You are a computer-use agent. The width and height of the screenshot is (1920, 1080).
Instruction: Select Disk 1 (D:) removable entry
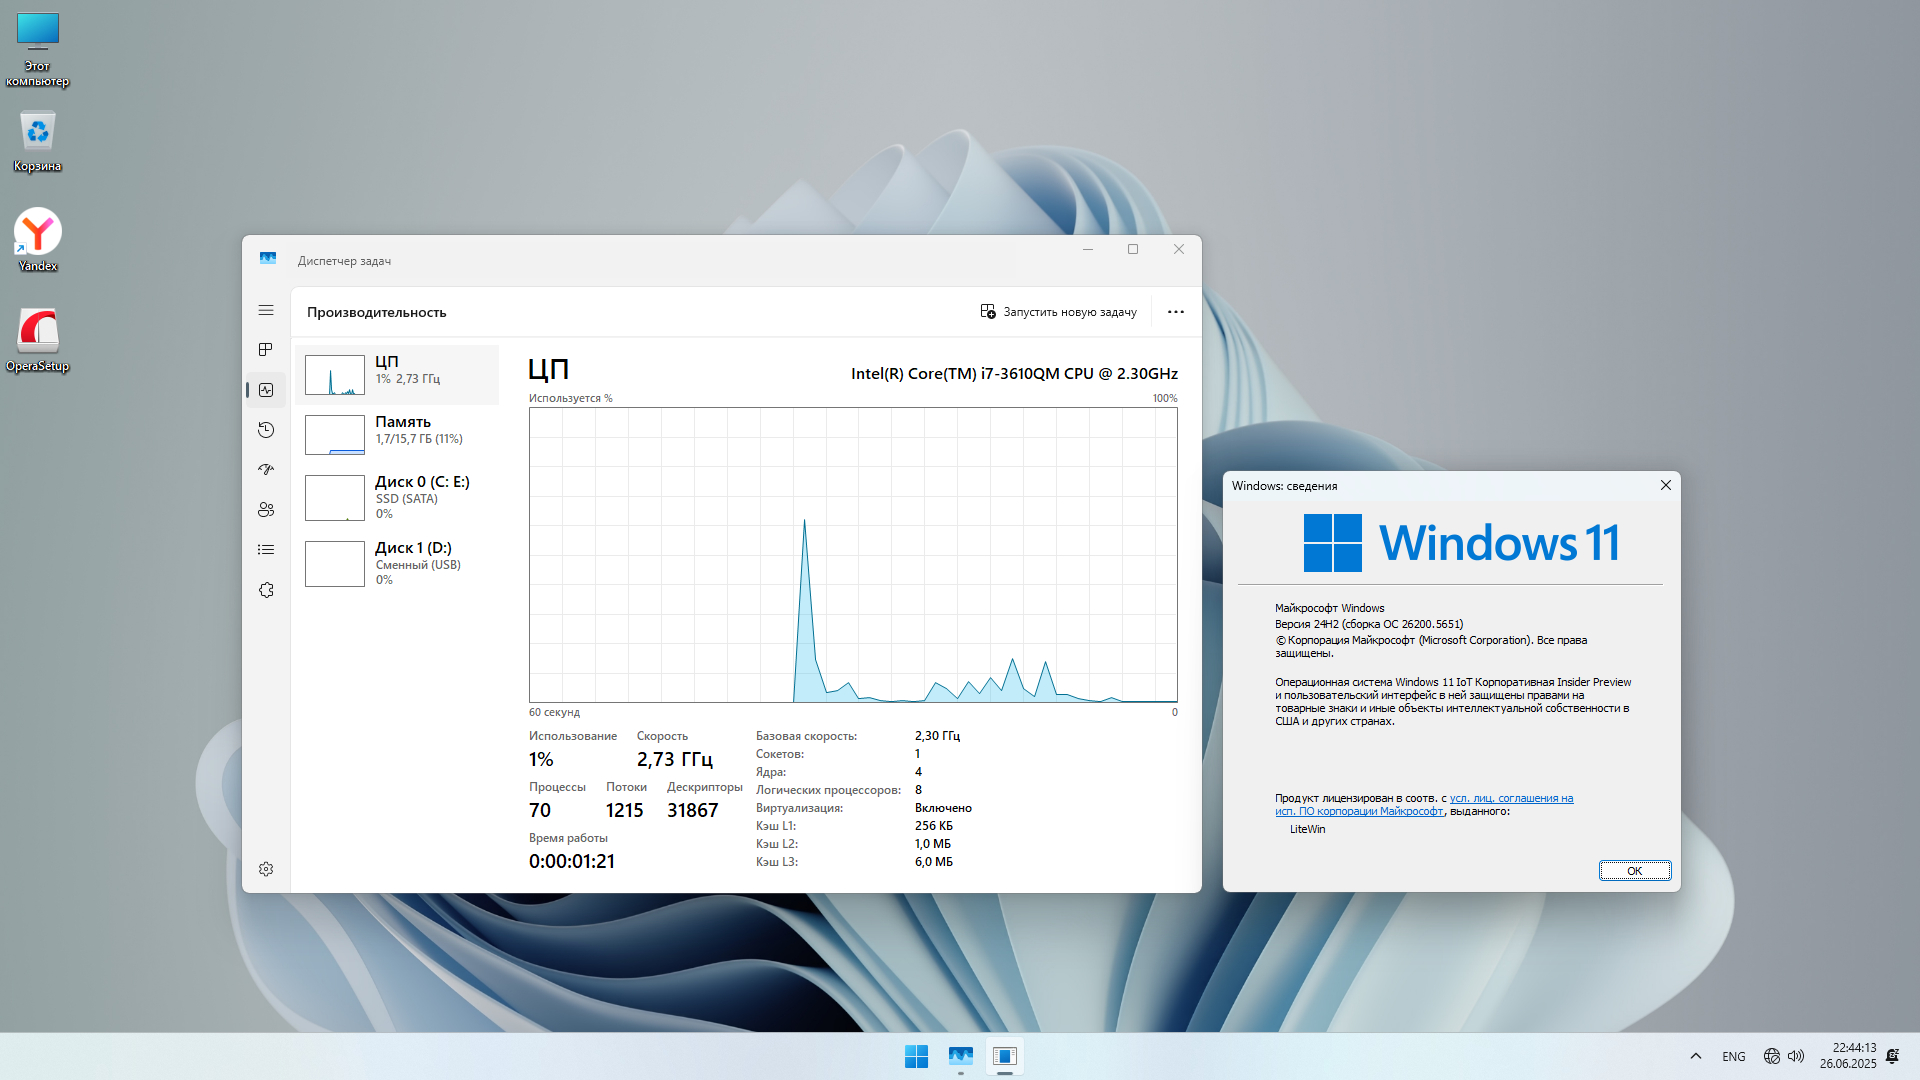click(x=397, y=563)
